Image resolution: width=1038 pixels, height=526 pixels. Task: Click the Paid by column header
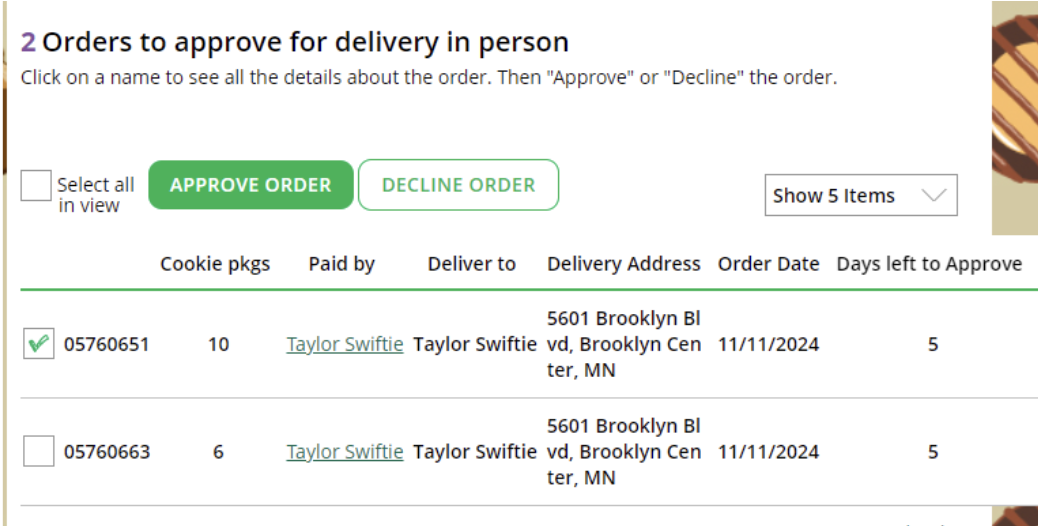tap(342, 264)
